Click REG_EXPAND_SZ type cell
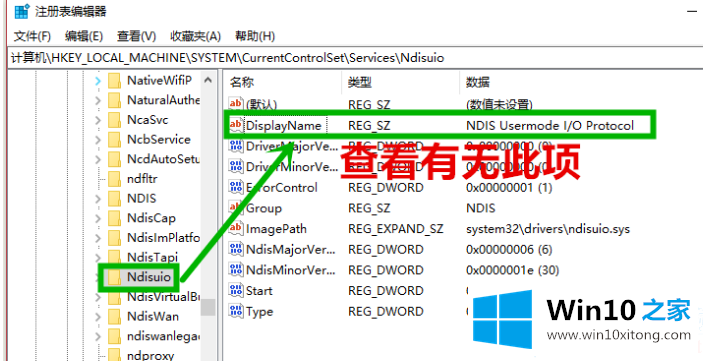 [395, 229]
